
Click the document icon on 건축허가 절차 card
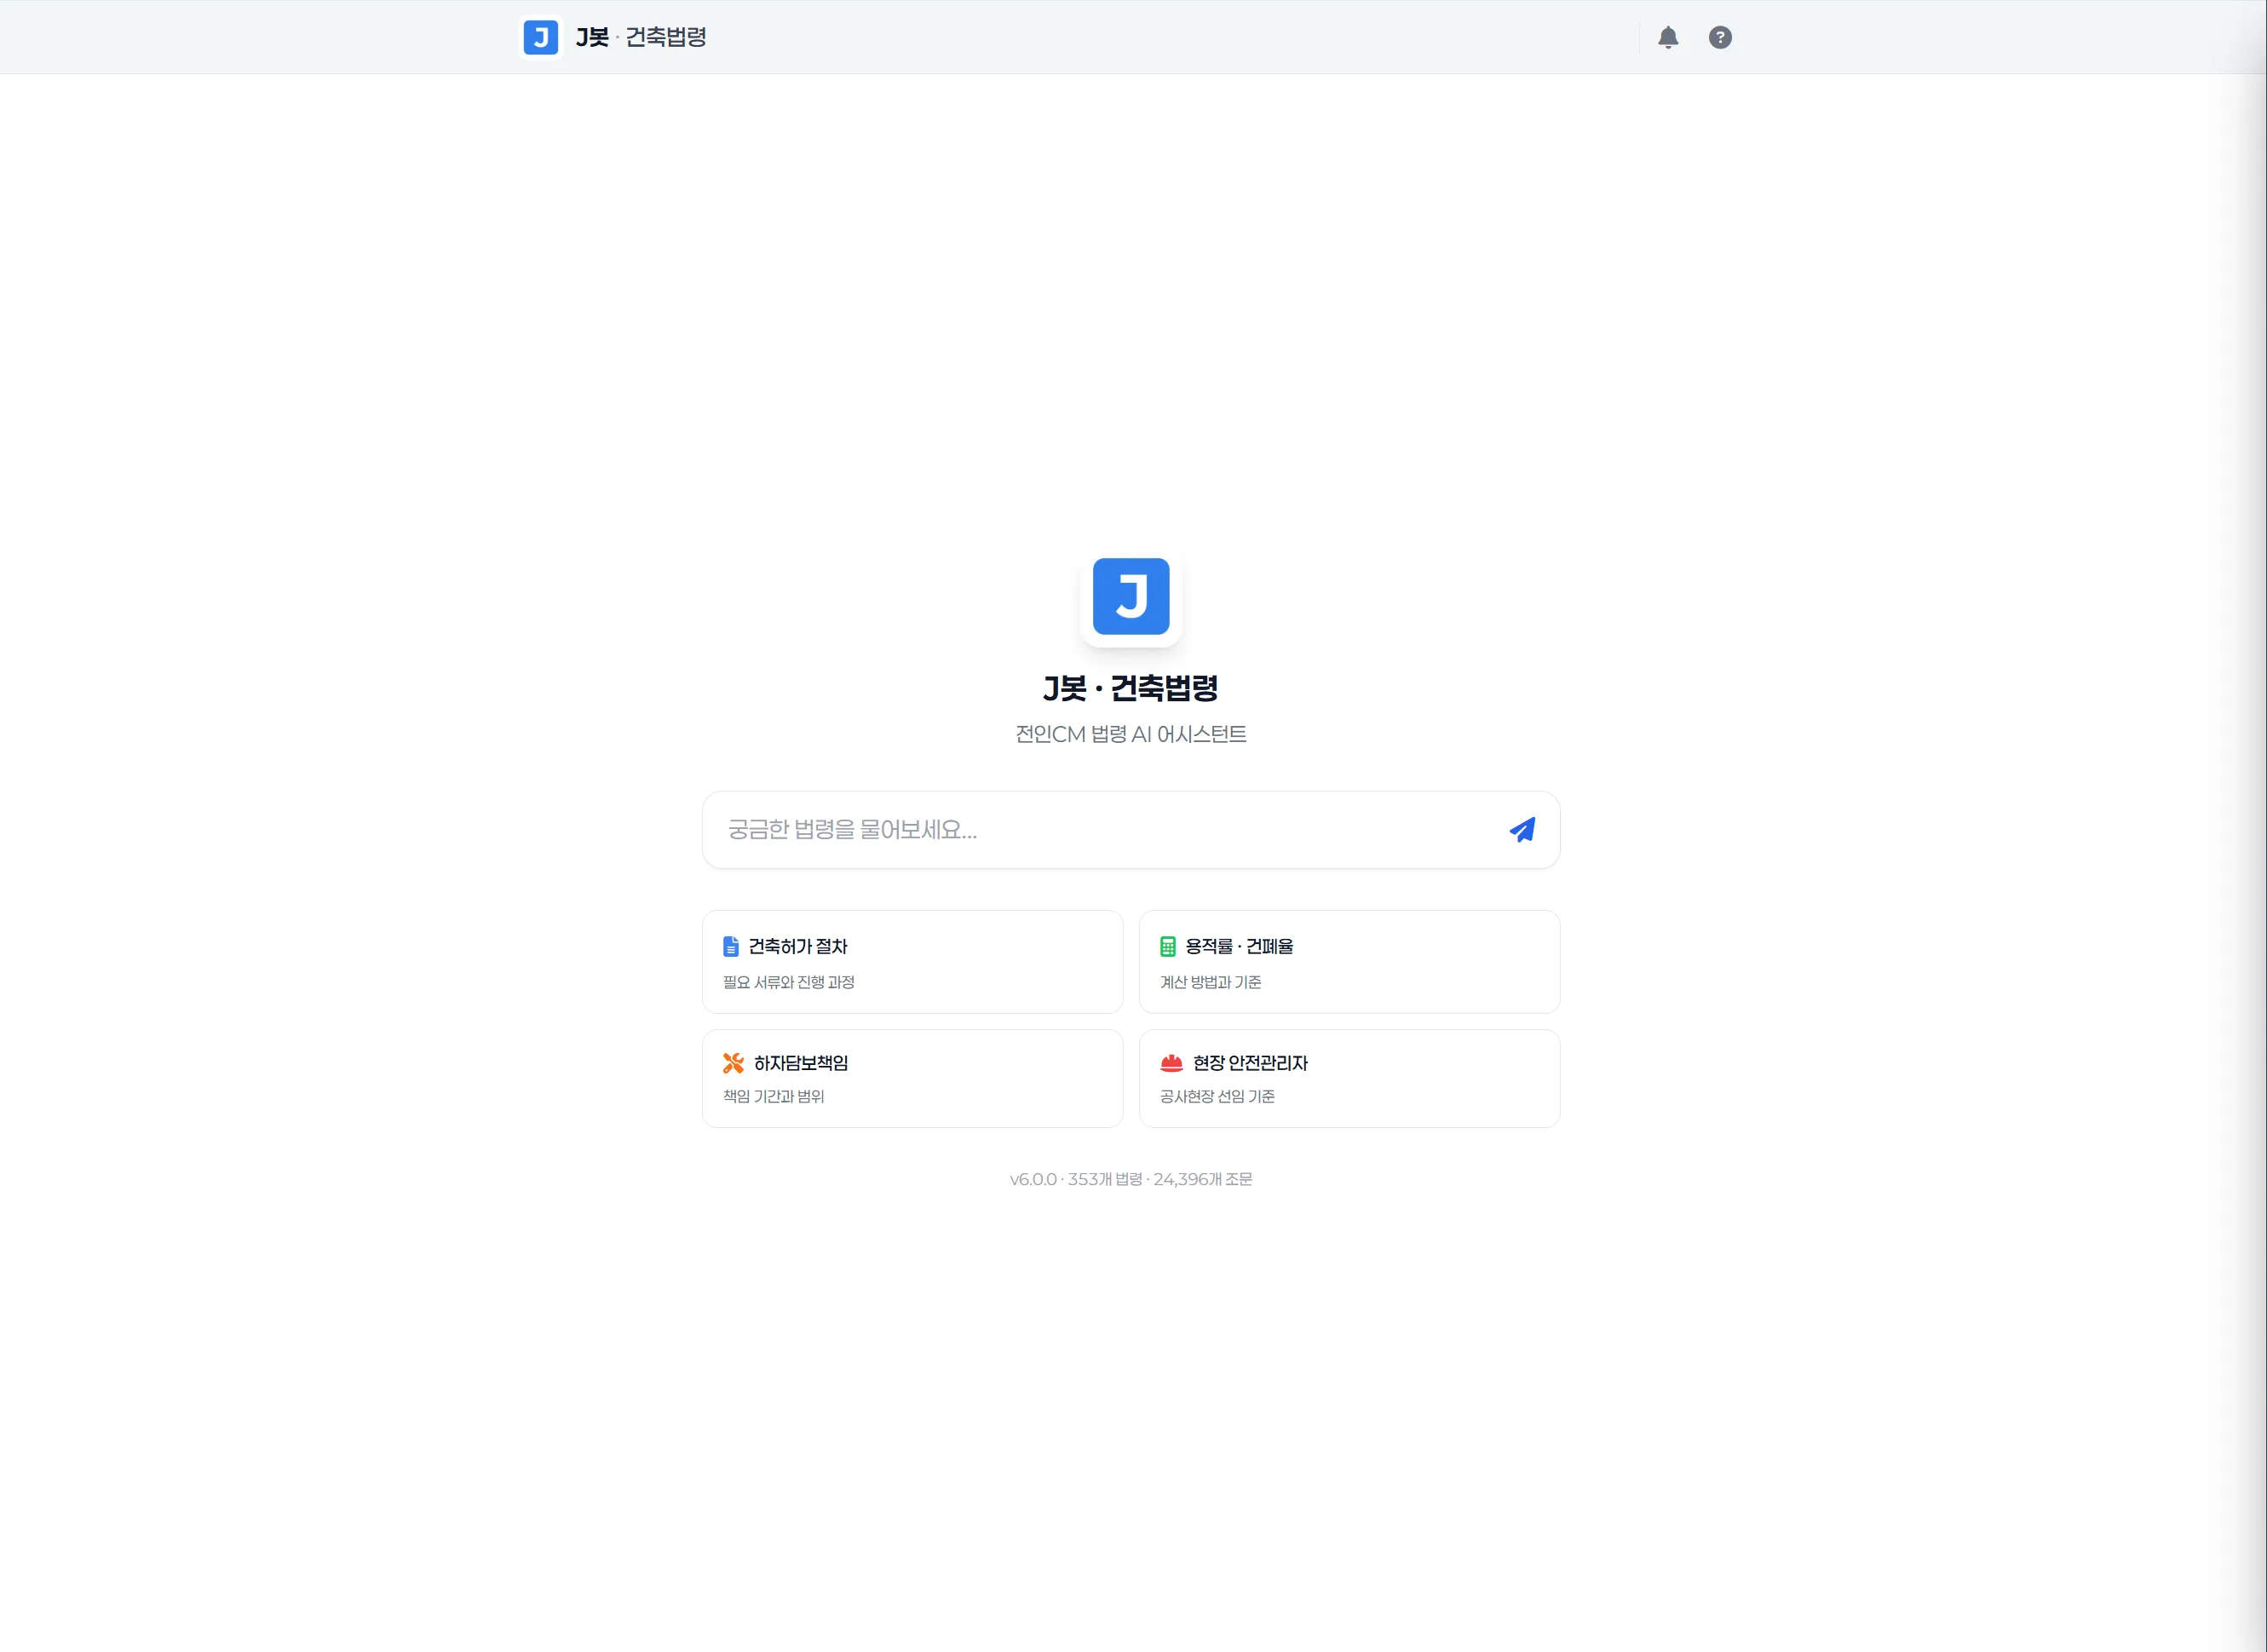[730, 946]
